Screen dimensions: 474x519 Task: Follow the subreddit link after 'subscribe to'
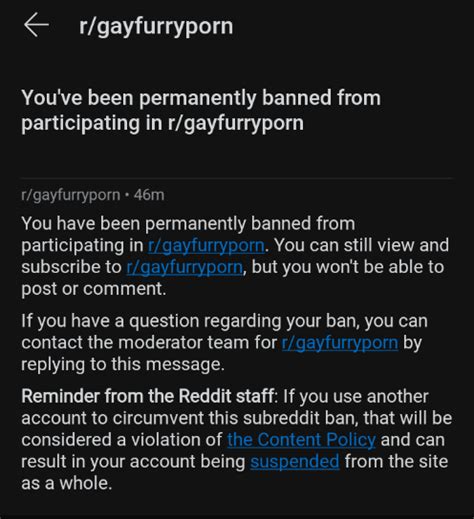[185, 267]
